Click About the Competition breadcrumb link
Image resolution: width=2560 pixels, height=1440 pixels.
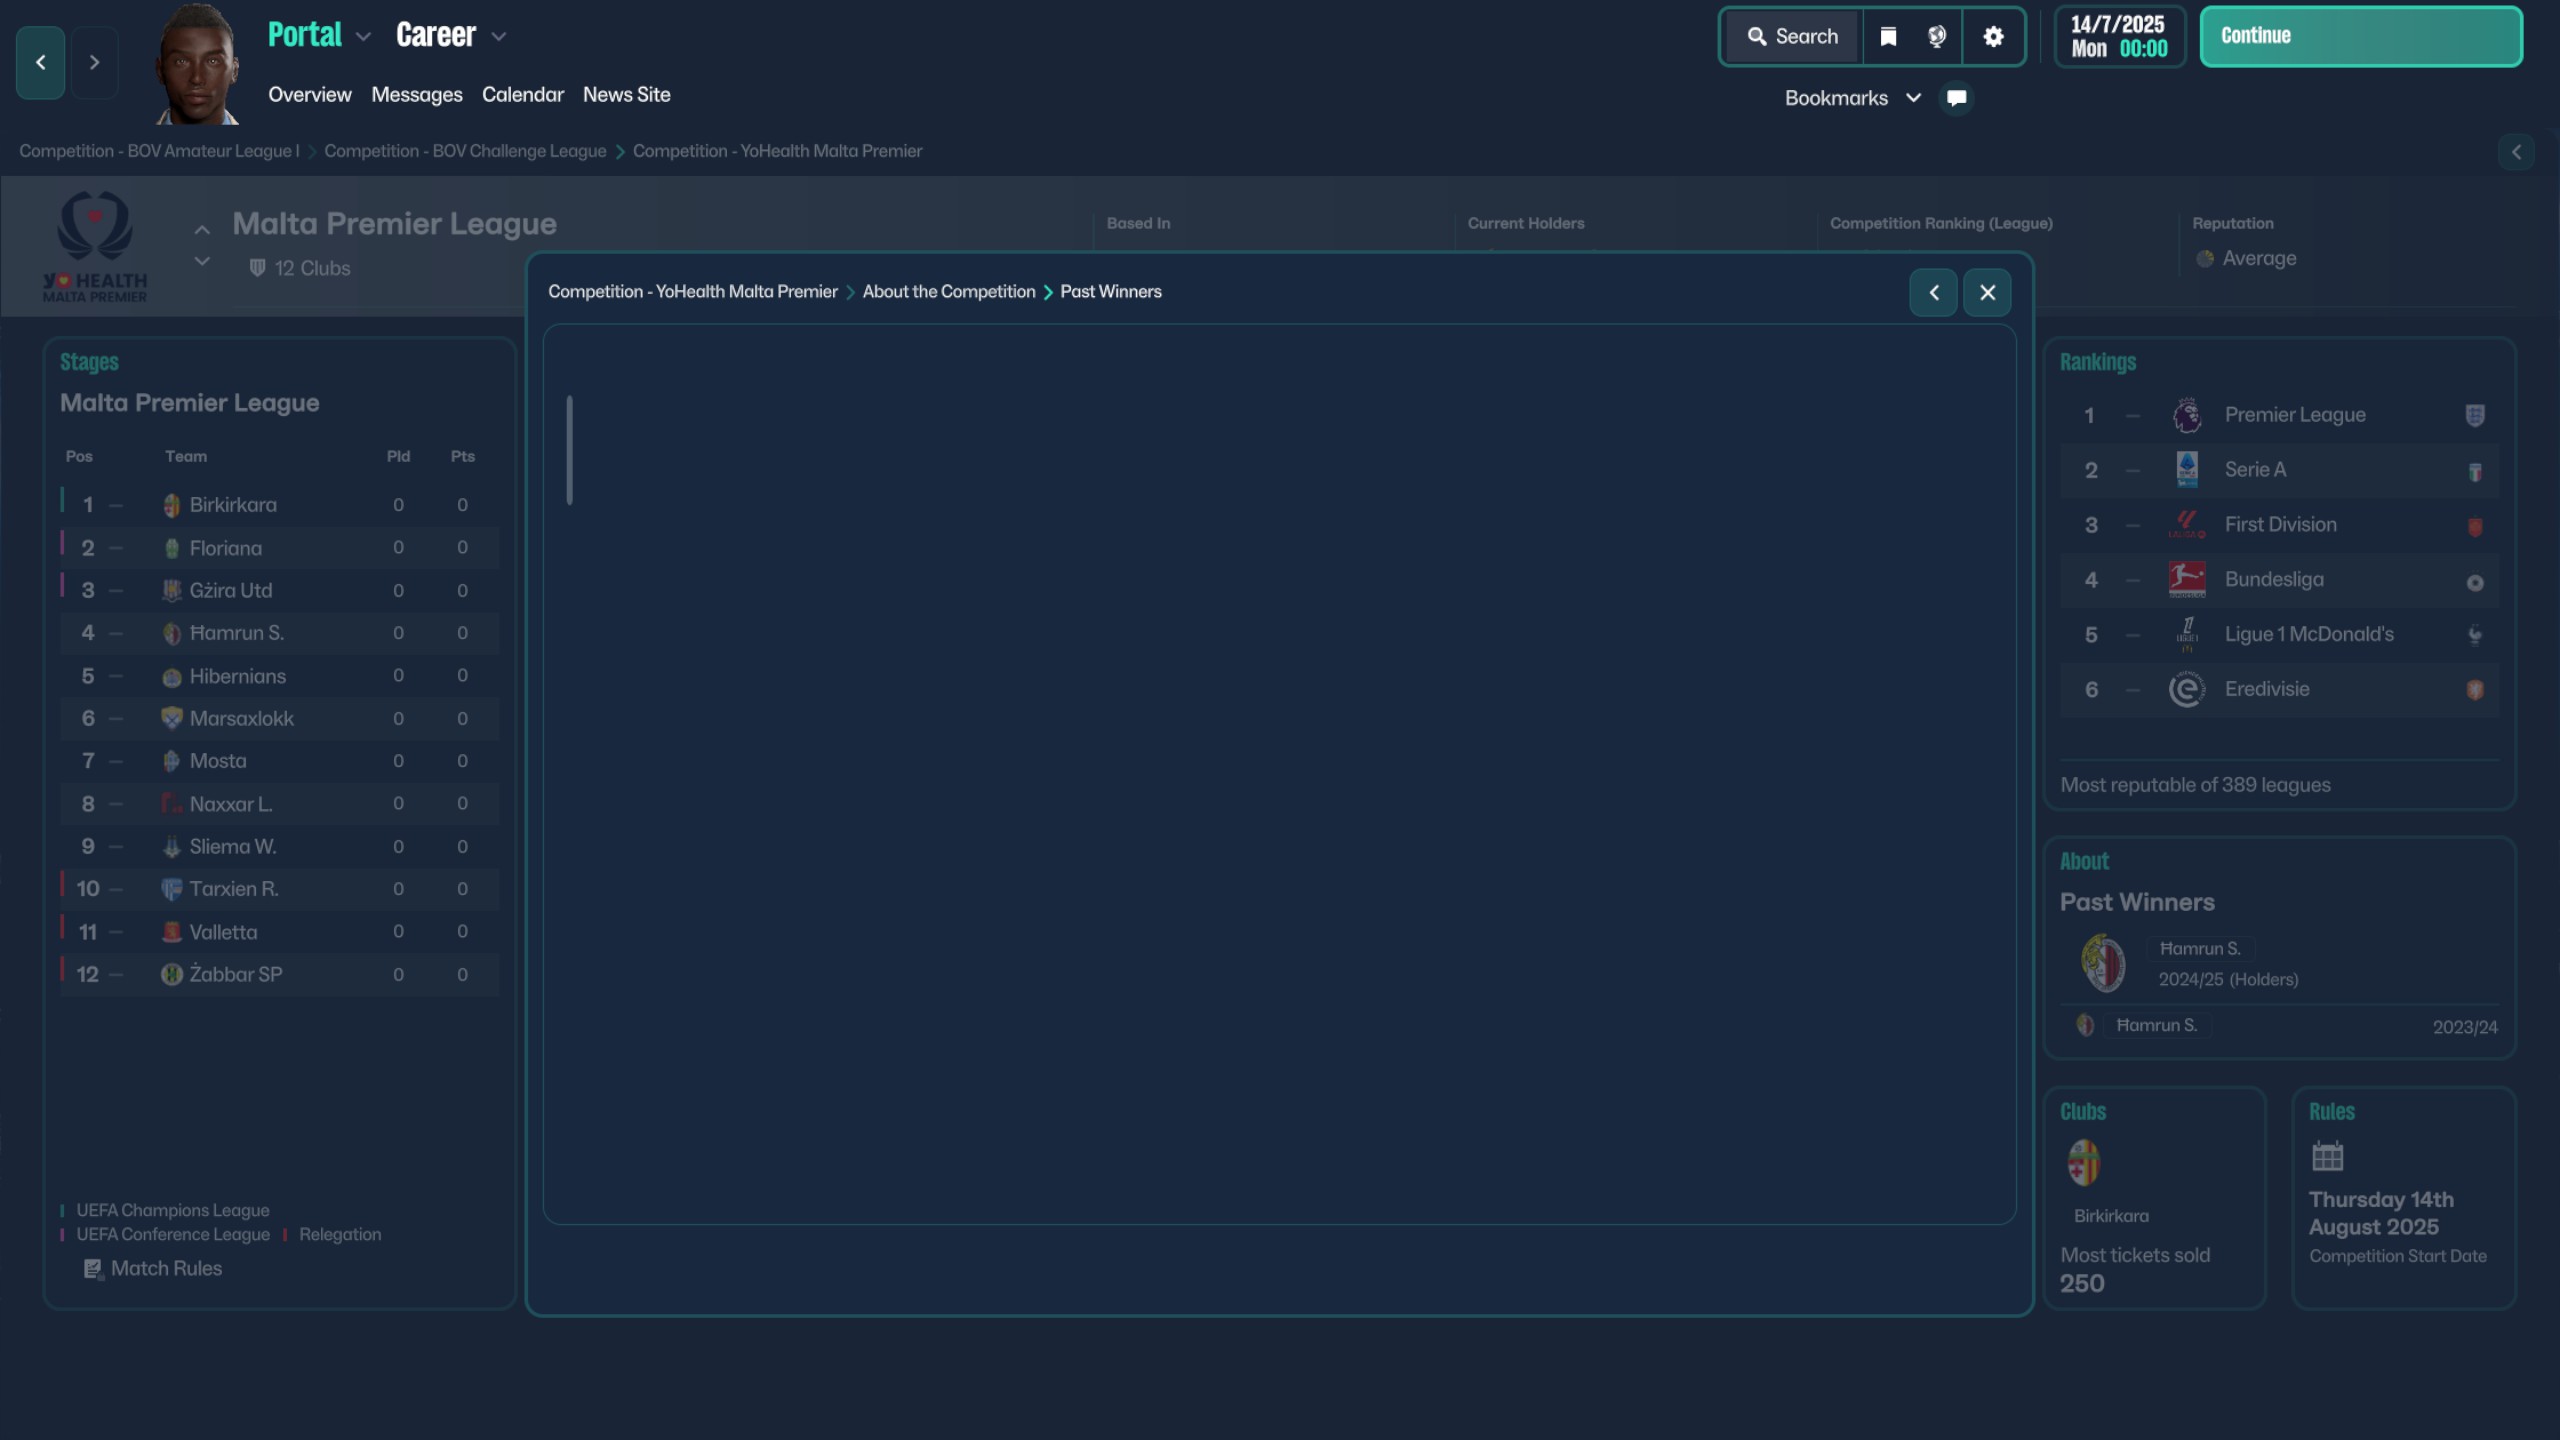[x=948, y=292]
